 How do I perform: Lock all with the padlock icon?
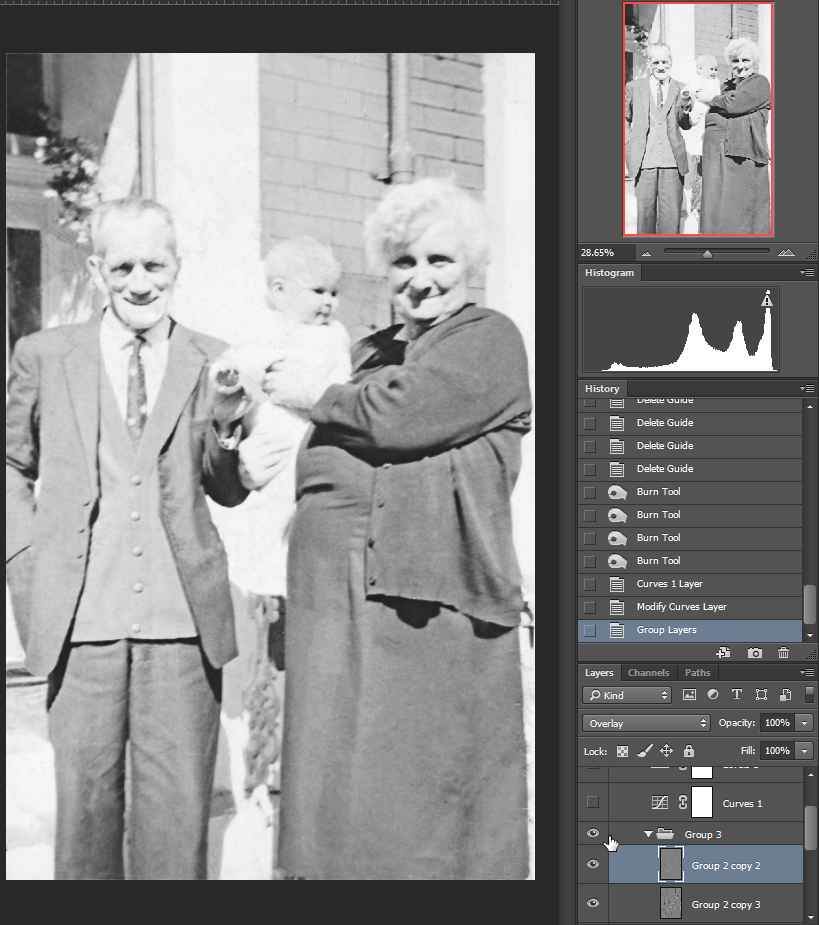(689, 750)
